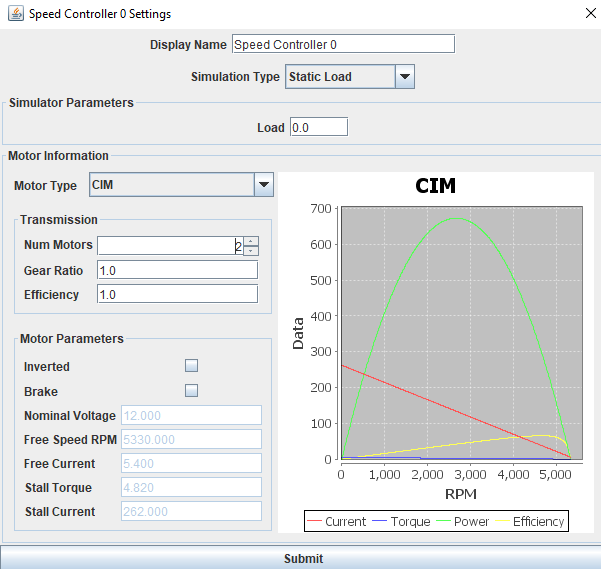Decrease Num Motors with down arrow

(x=251, y=251)
